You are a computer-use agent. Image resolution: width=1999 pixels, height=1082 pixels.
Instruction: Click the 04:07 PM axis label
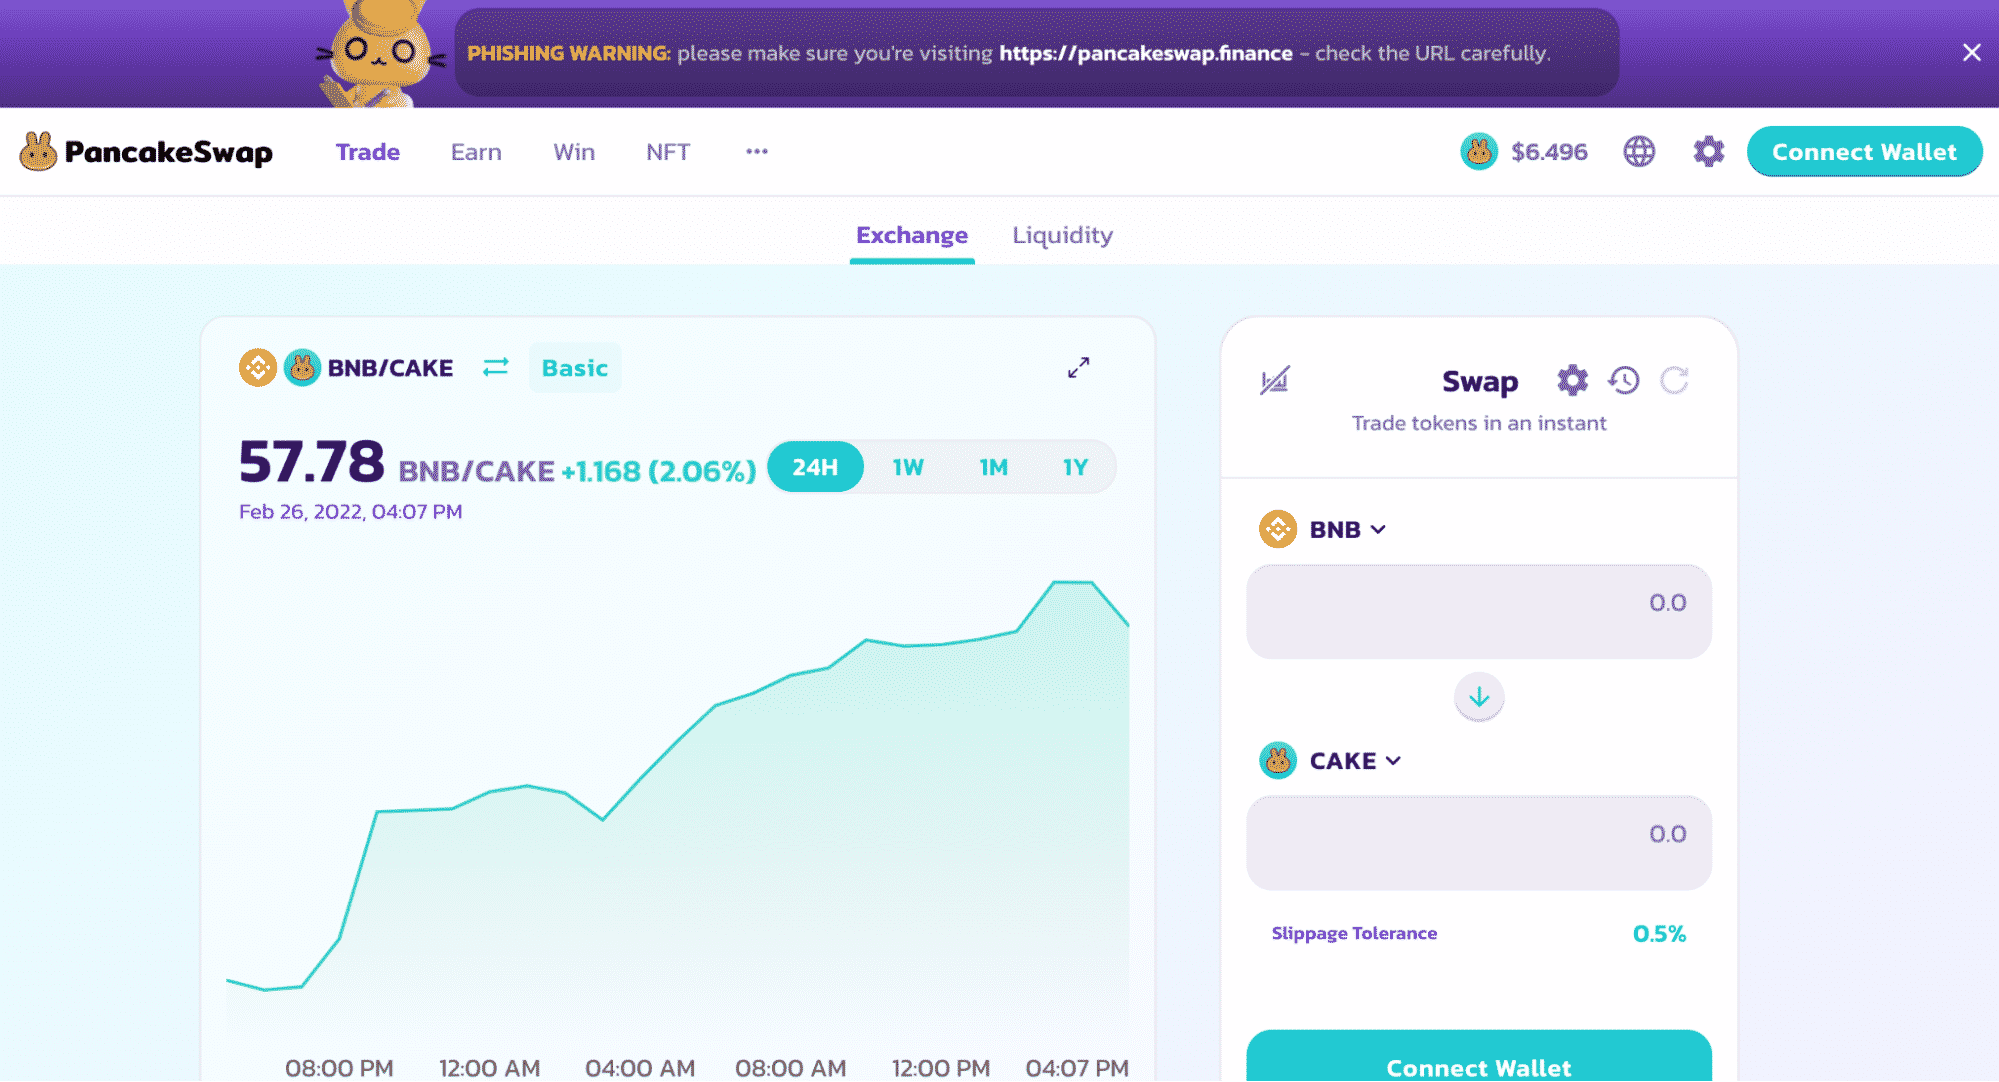(x=1077, y=1068)
